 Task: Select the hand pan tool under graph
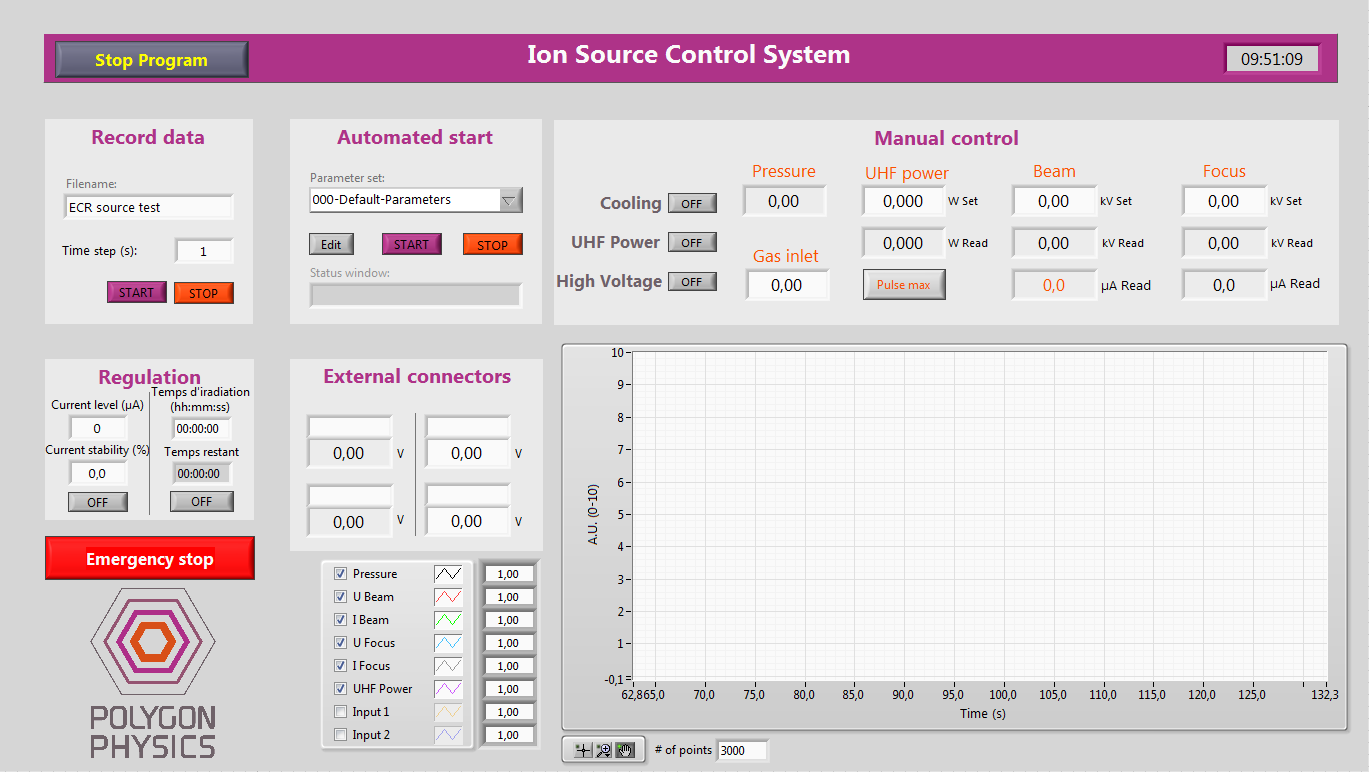(625, 750)
